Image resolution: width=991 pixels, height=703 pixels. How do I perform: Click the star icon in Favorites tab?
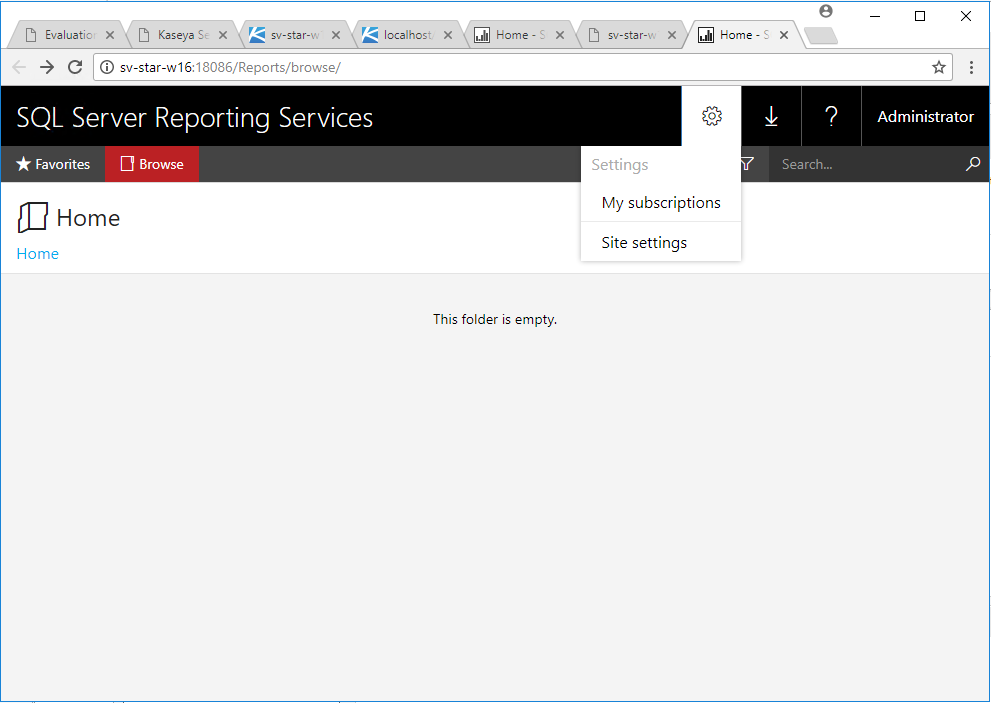(23, 164)
